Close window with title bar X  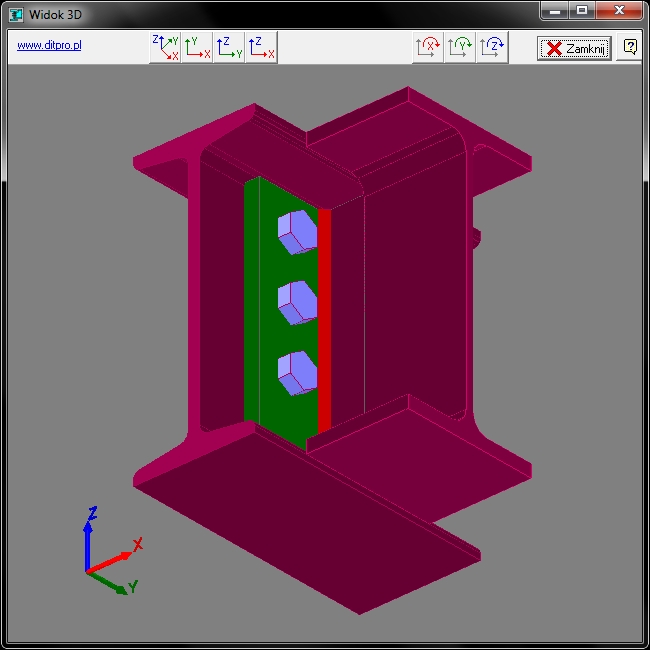click(x=619, y=10)
